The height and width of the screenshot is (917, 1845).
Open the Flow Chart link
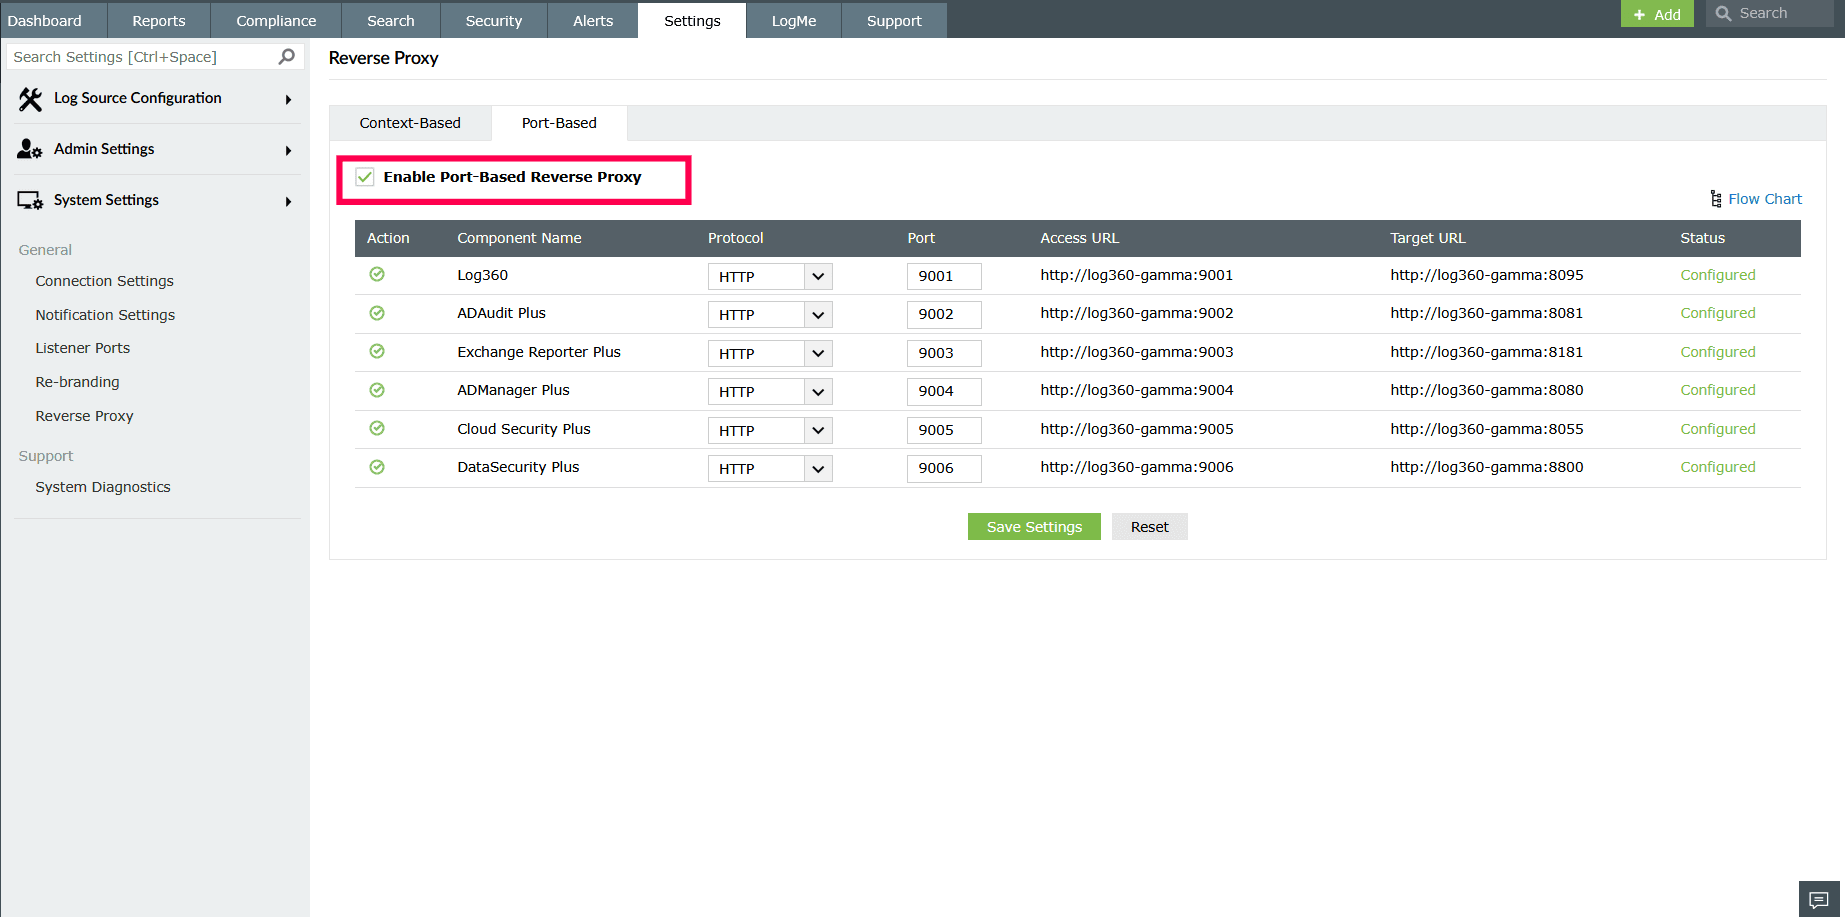click(x=1765, y=199)
